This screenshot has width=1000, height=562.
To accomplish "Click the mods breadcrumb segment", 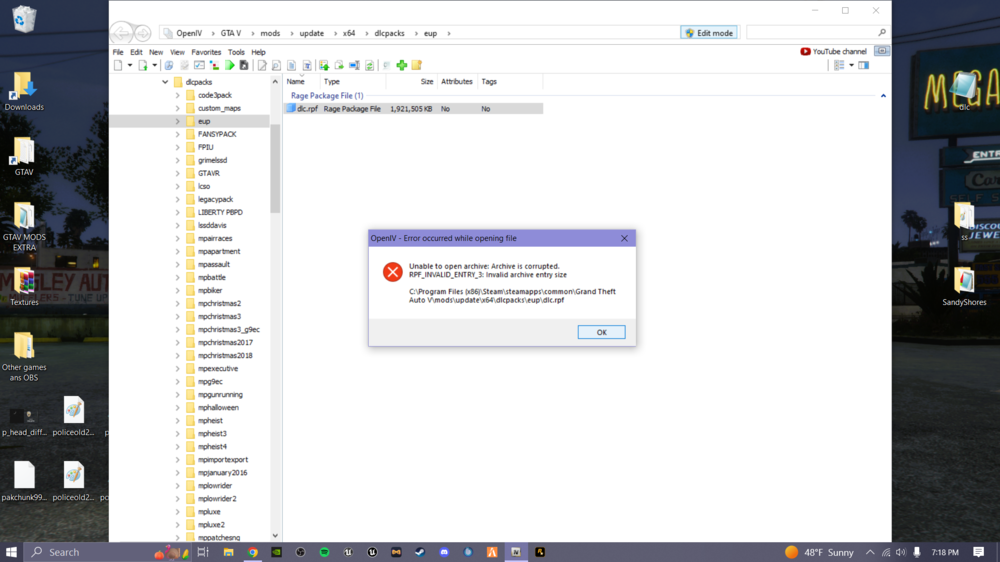I will (270, 33).
